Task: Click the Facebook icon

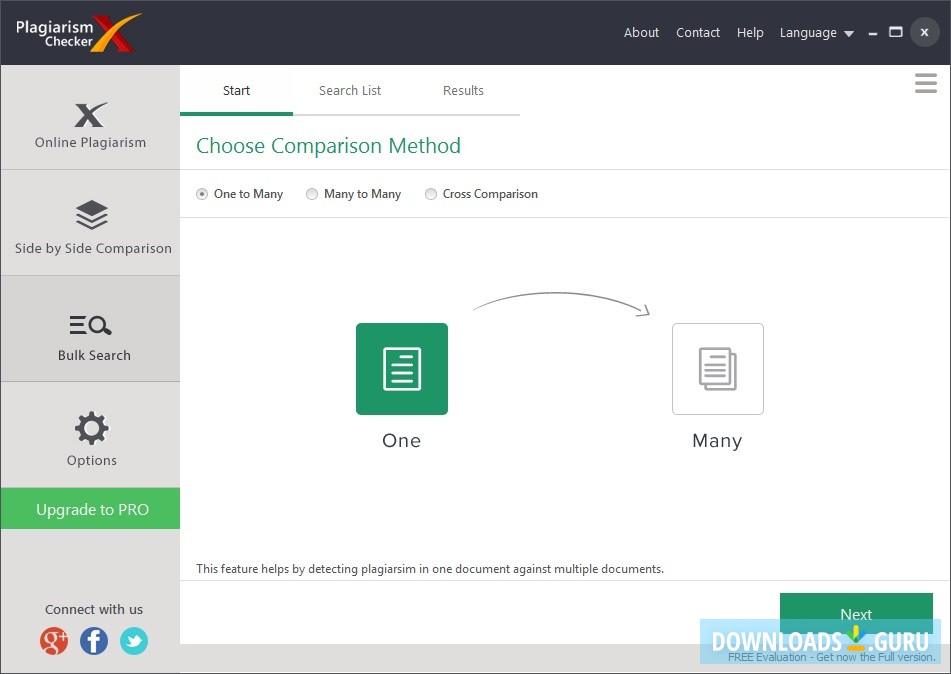Action: point(94,641)
